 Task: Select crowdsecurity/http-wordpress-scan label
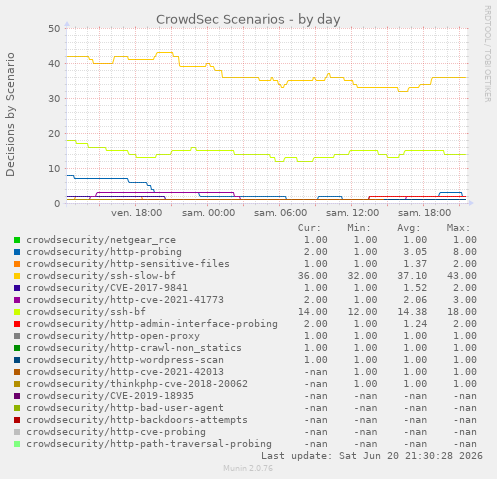tap(125, 360)
